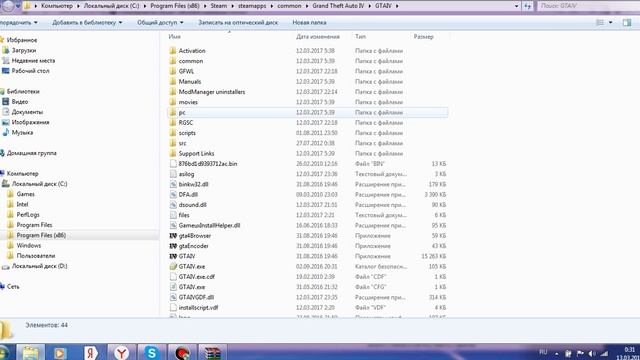Open Общий доступ dropdown
The image size is (640, 360).
pos(160,22)
